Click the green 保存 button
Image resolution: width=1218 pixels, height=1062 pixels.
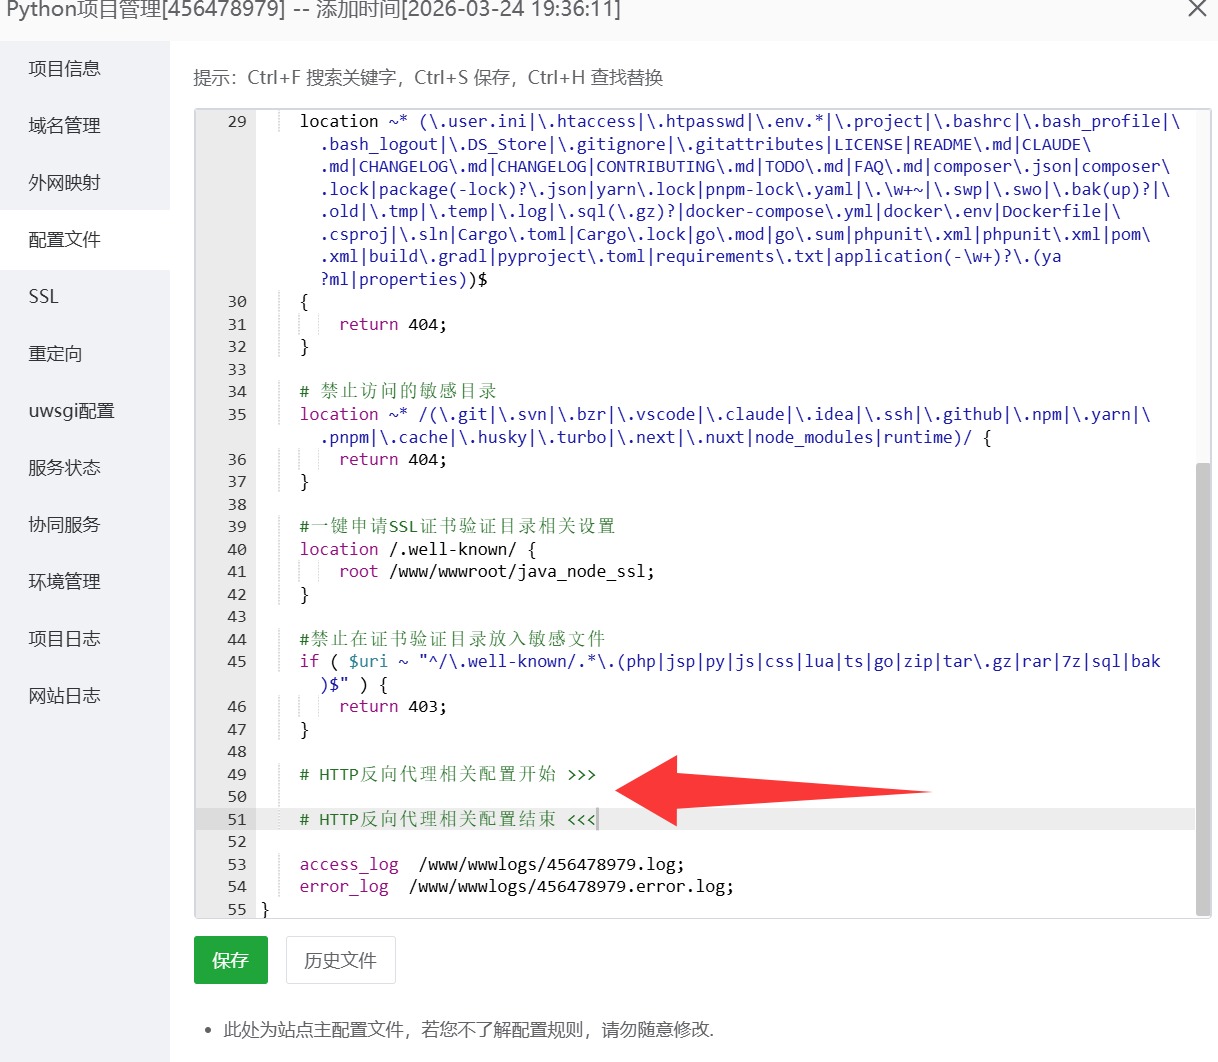coord(231,960)
